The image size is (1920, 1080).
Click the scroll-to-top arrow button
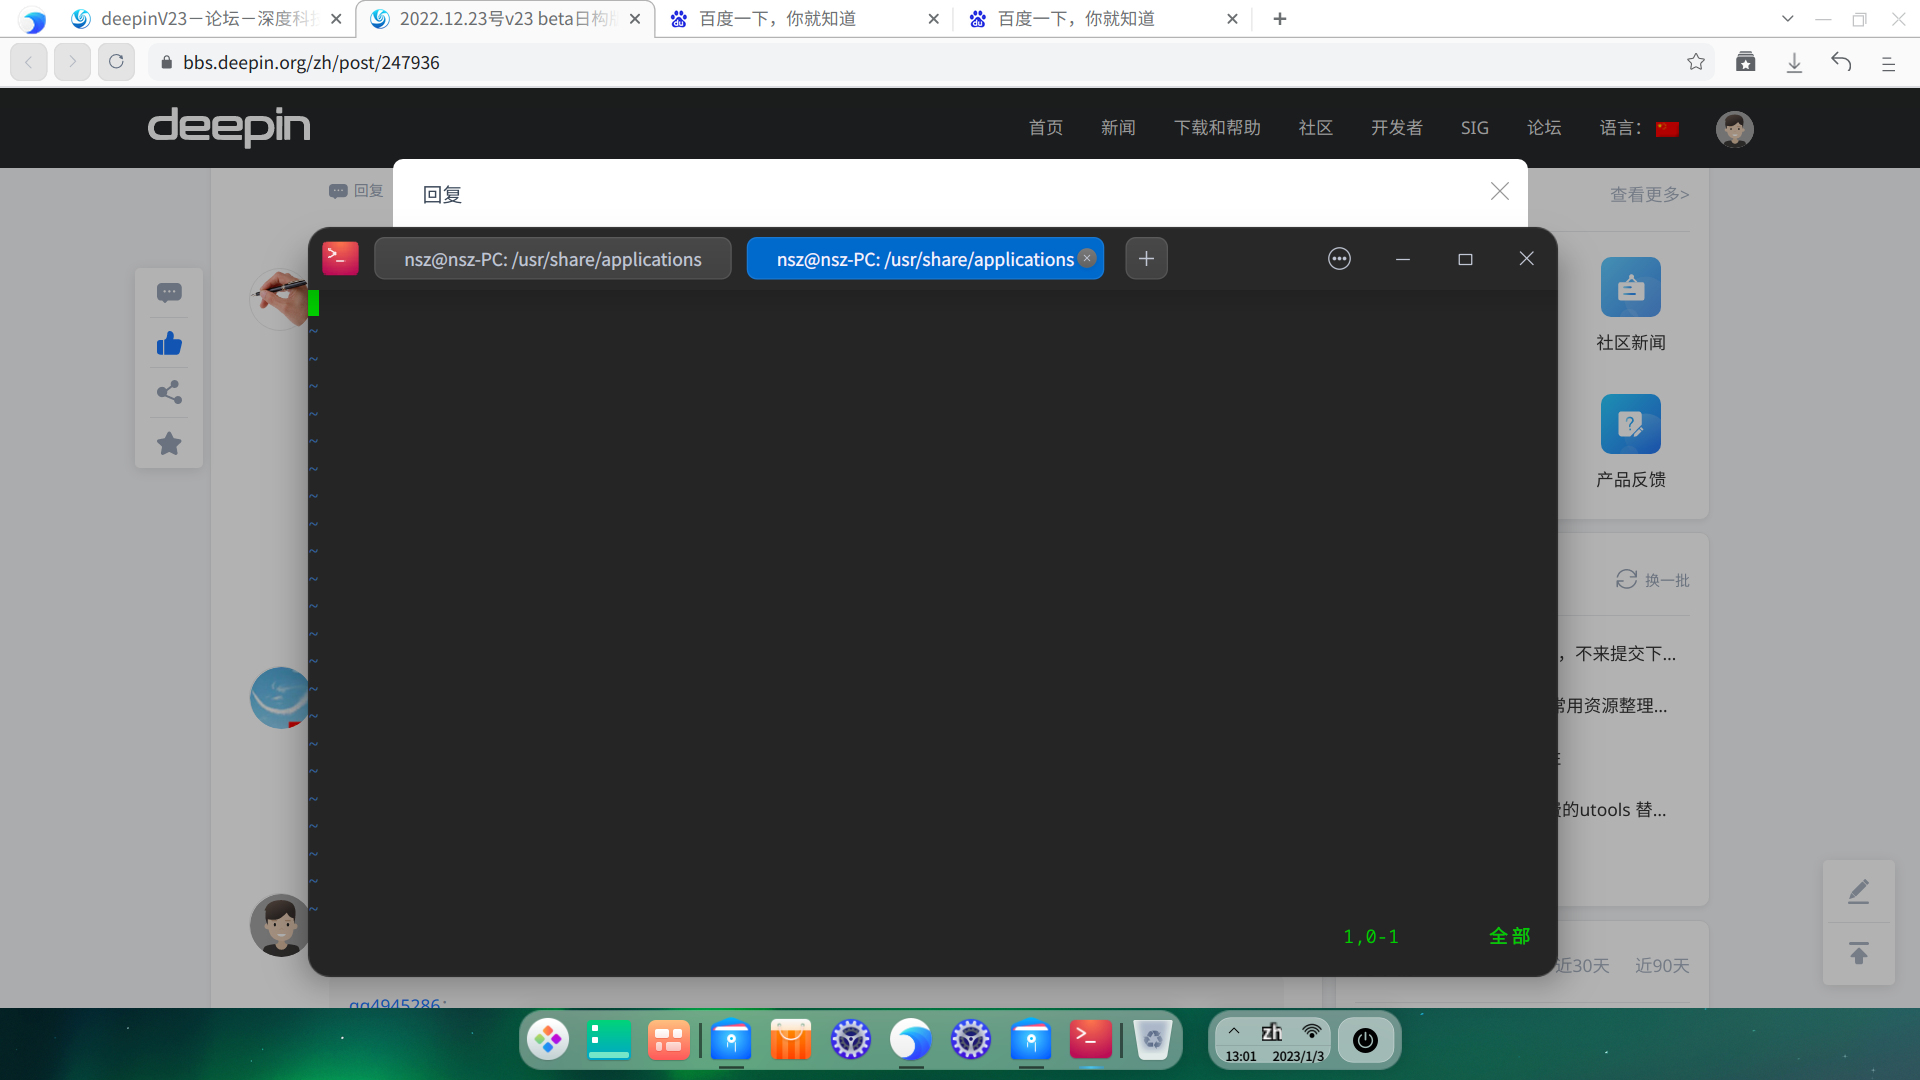pos(1858,954)
